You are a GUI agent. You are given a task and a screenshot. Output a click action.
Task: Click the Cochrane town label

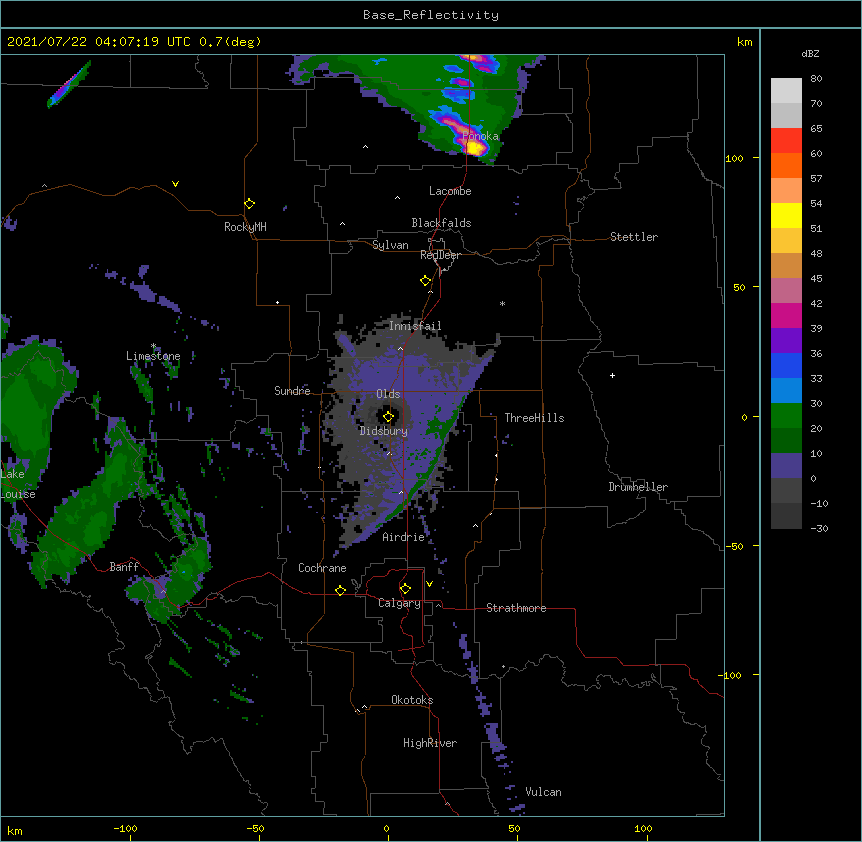point(322,568)
